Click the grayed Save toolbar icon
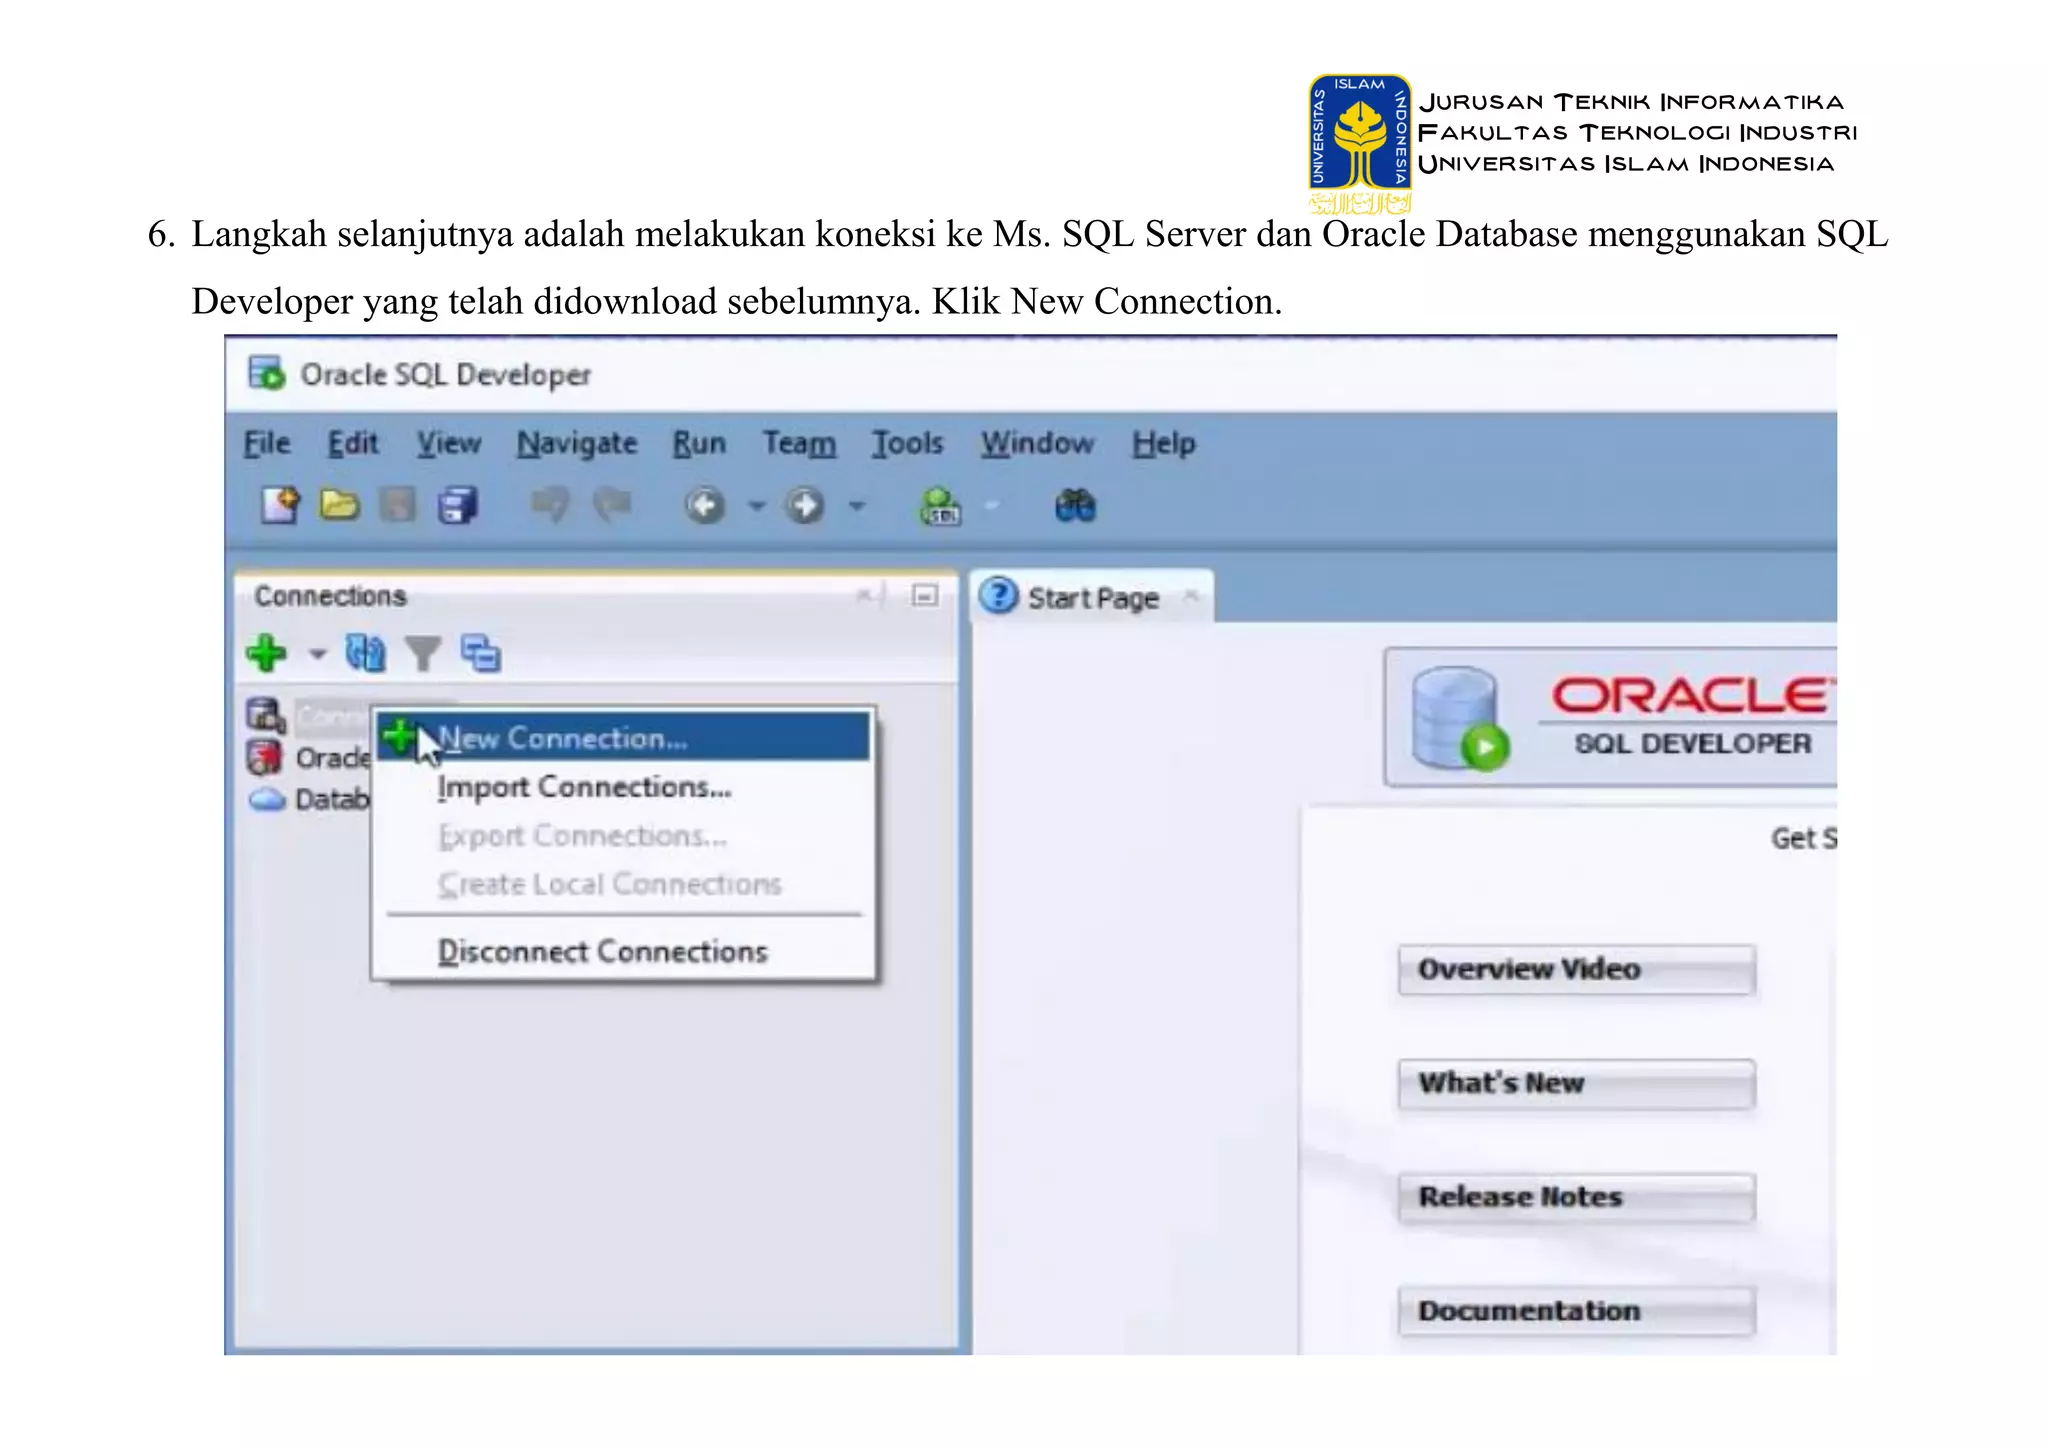The height and width of the screenshot is (1448, 2048). point(398,505)
